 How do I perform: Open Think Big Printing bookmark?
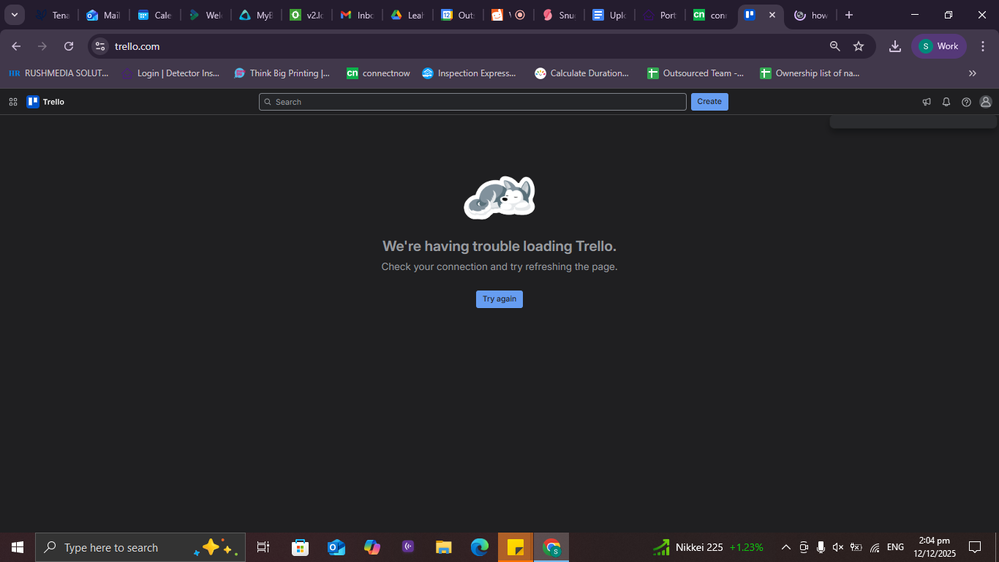[x=282, y=73]
